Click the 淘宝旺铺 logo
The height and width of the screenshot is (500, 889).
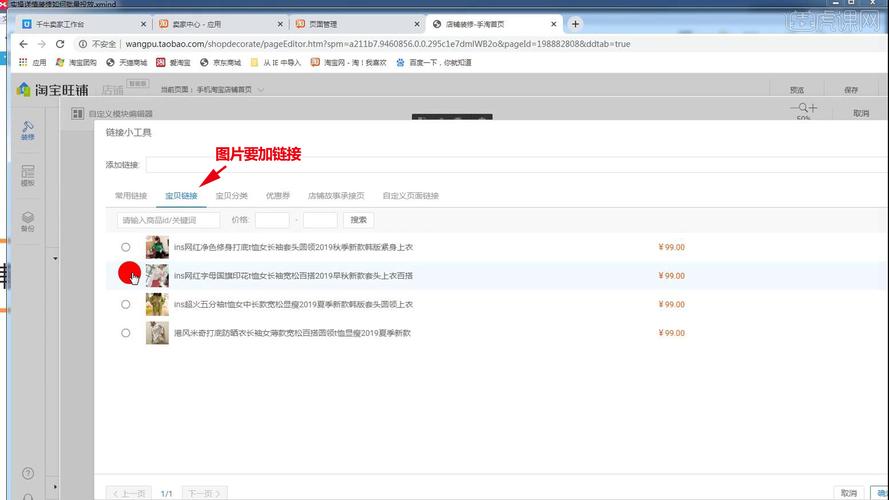coord(52,90)
